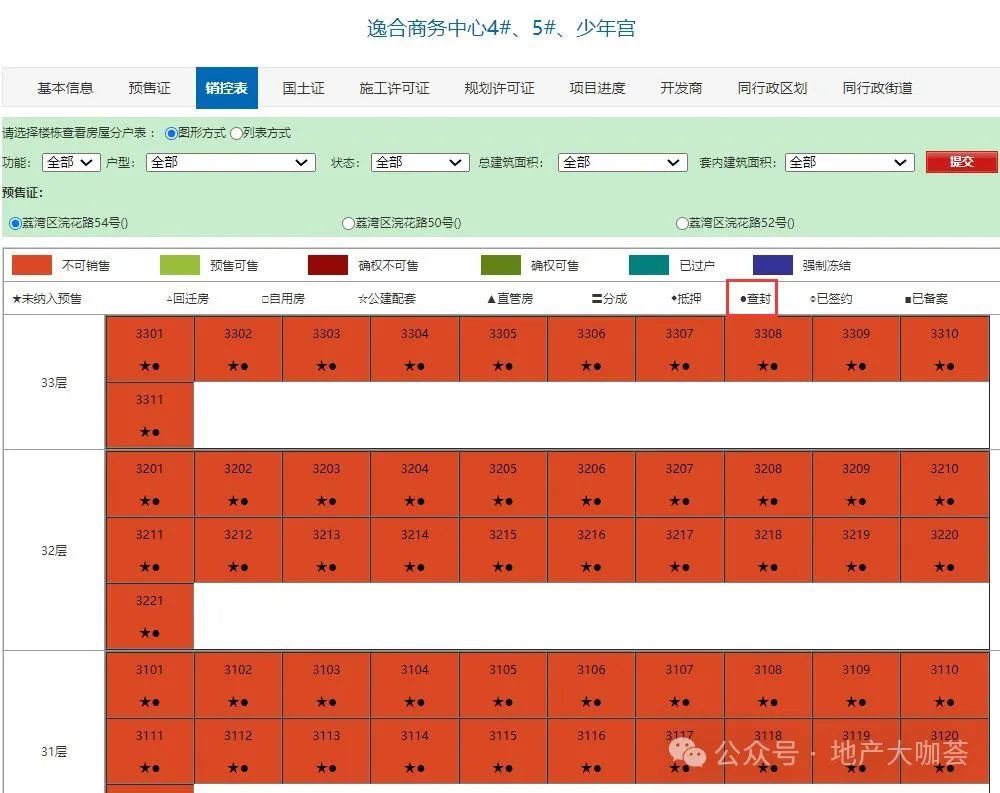This screenshot has width=1000, height=793.
Task: Switch to 同行政区划 tab
Action: pos(772,88)
